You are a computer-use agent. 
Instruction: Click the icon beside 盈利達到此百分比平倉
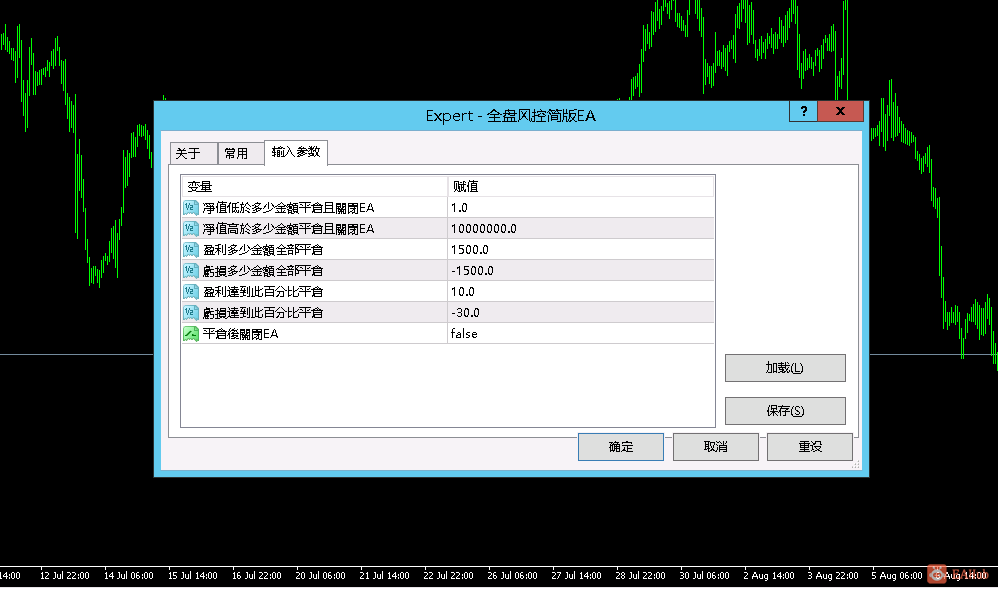click(x=191, y=292)
